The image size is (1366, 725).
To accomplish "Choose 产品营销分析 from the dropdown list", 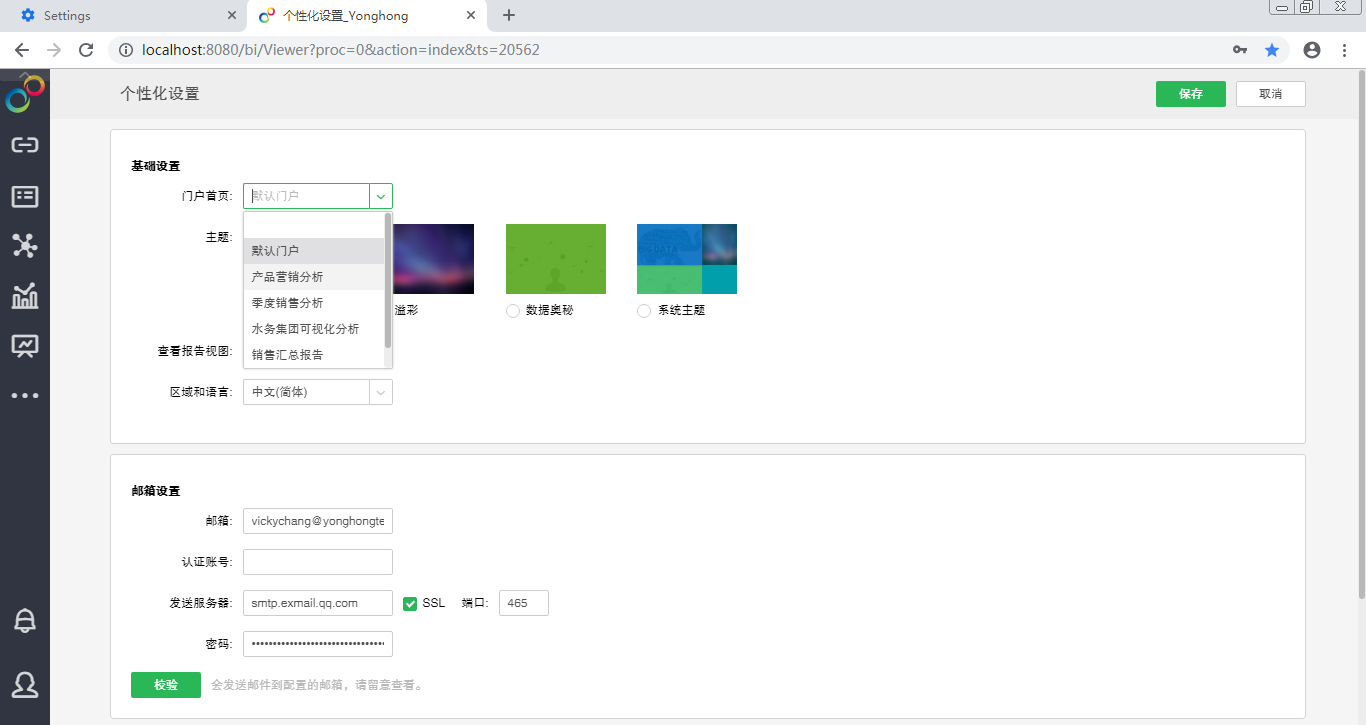I will click(288, 277).
